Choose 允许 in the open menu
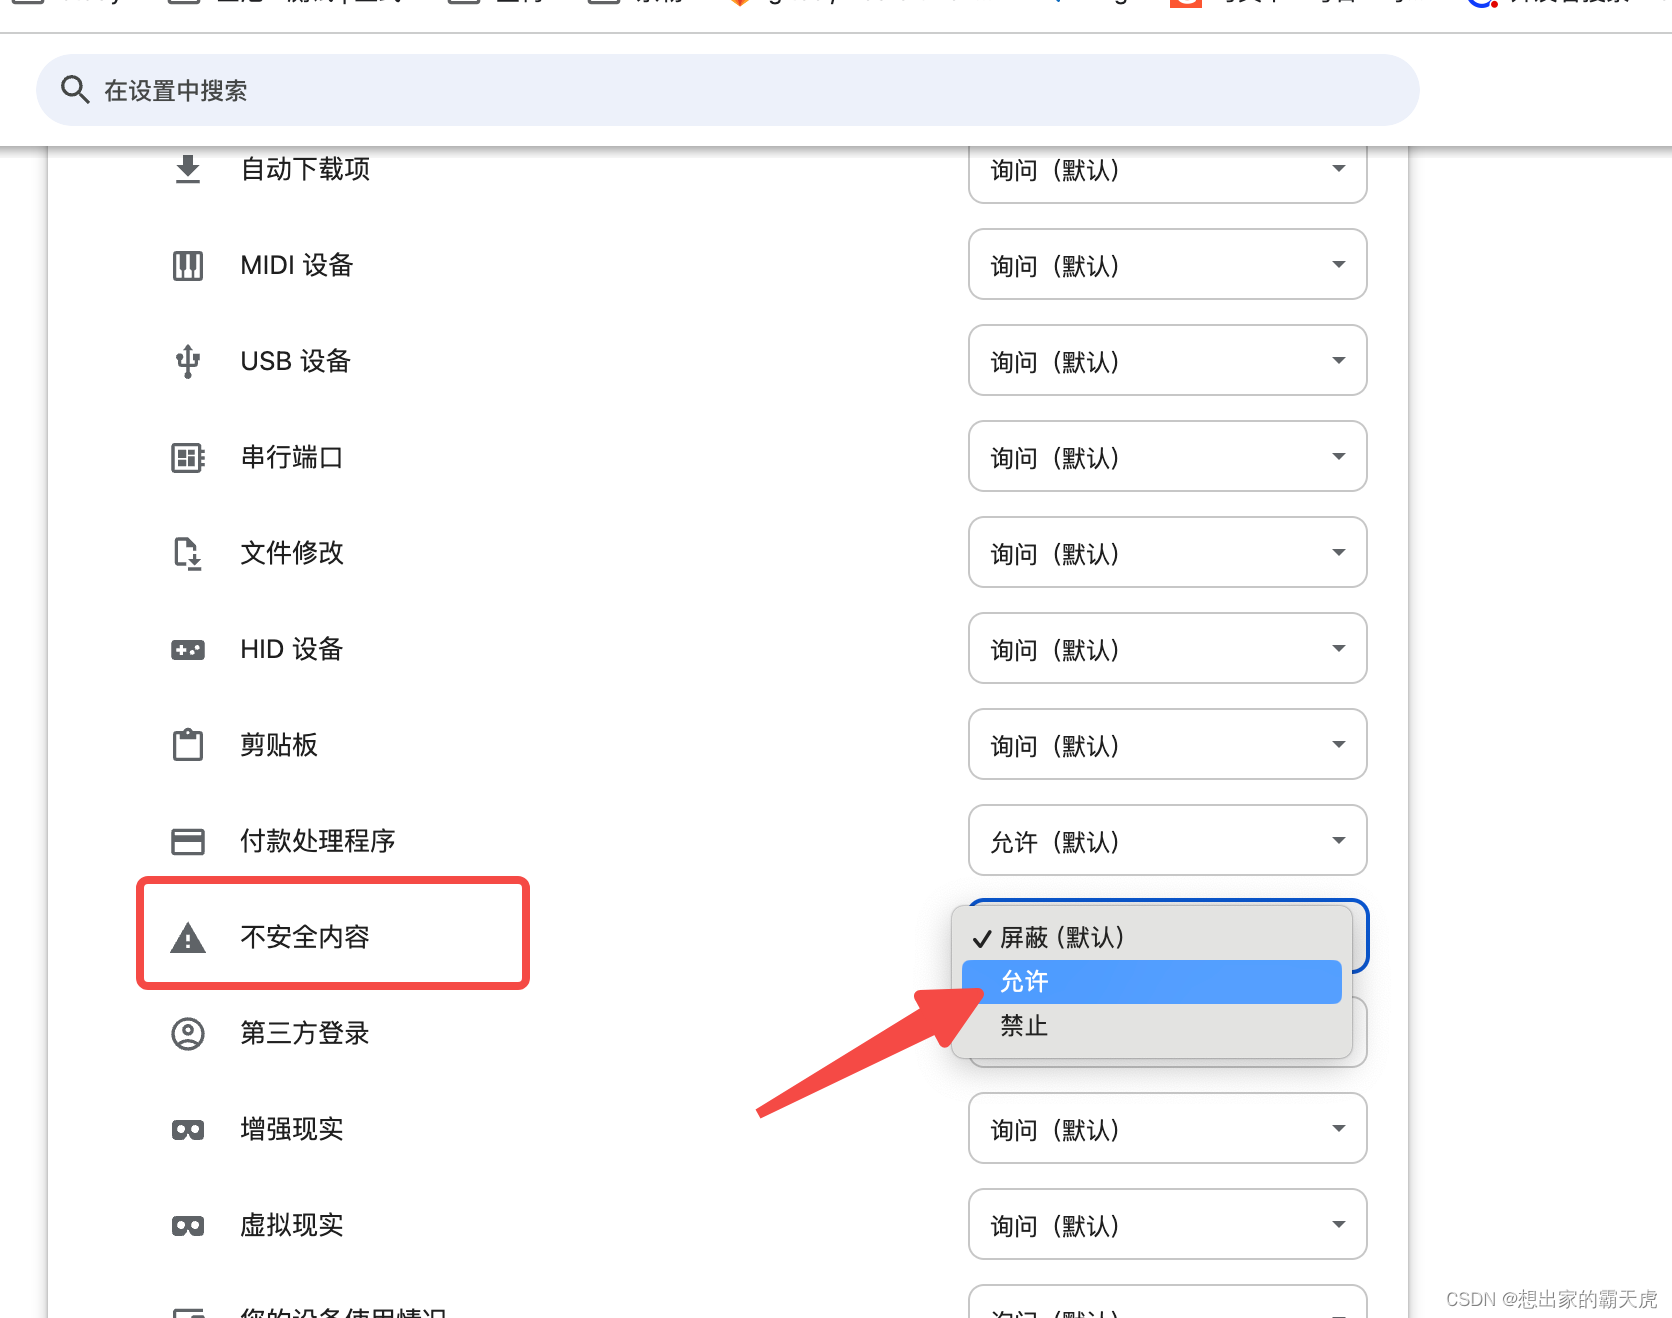1672x1318 pixels. (1151, 982)
